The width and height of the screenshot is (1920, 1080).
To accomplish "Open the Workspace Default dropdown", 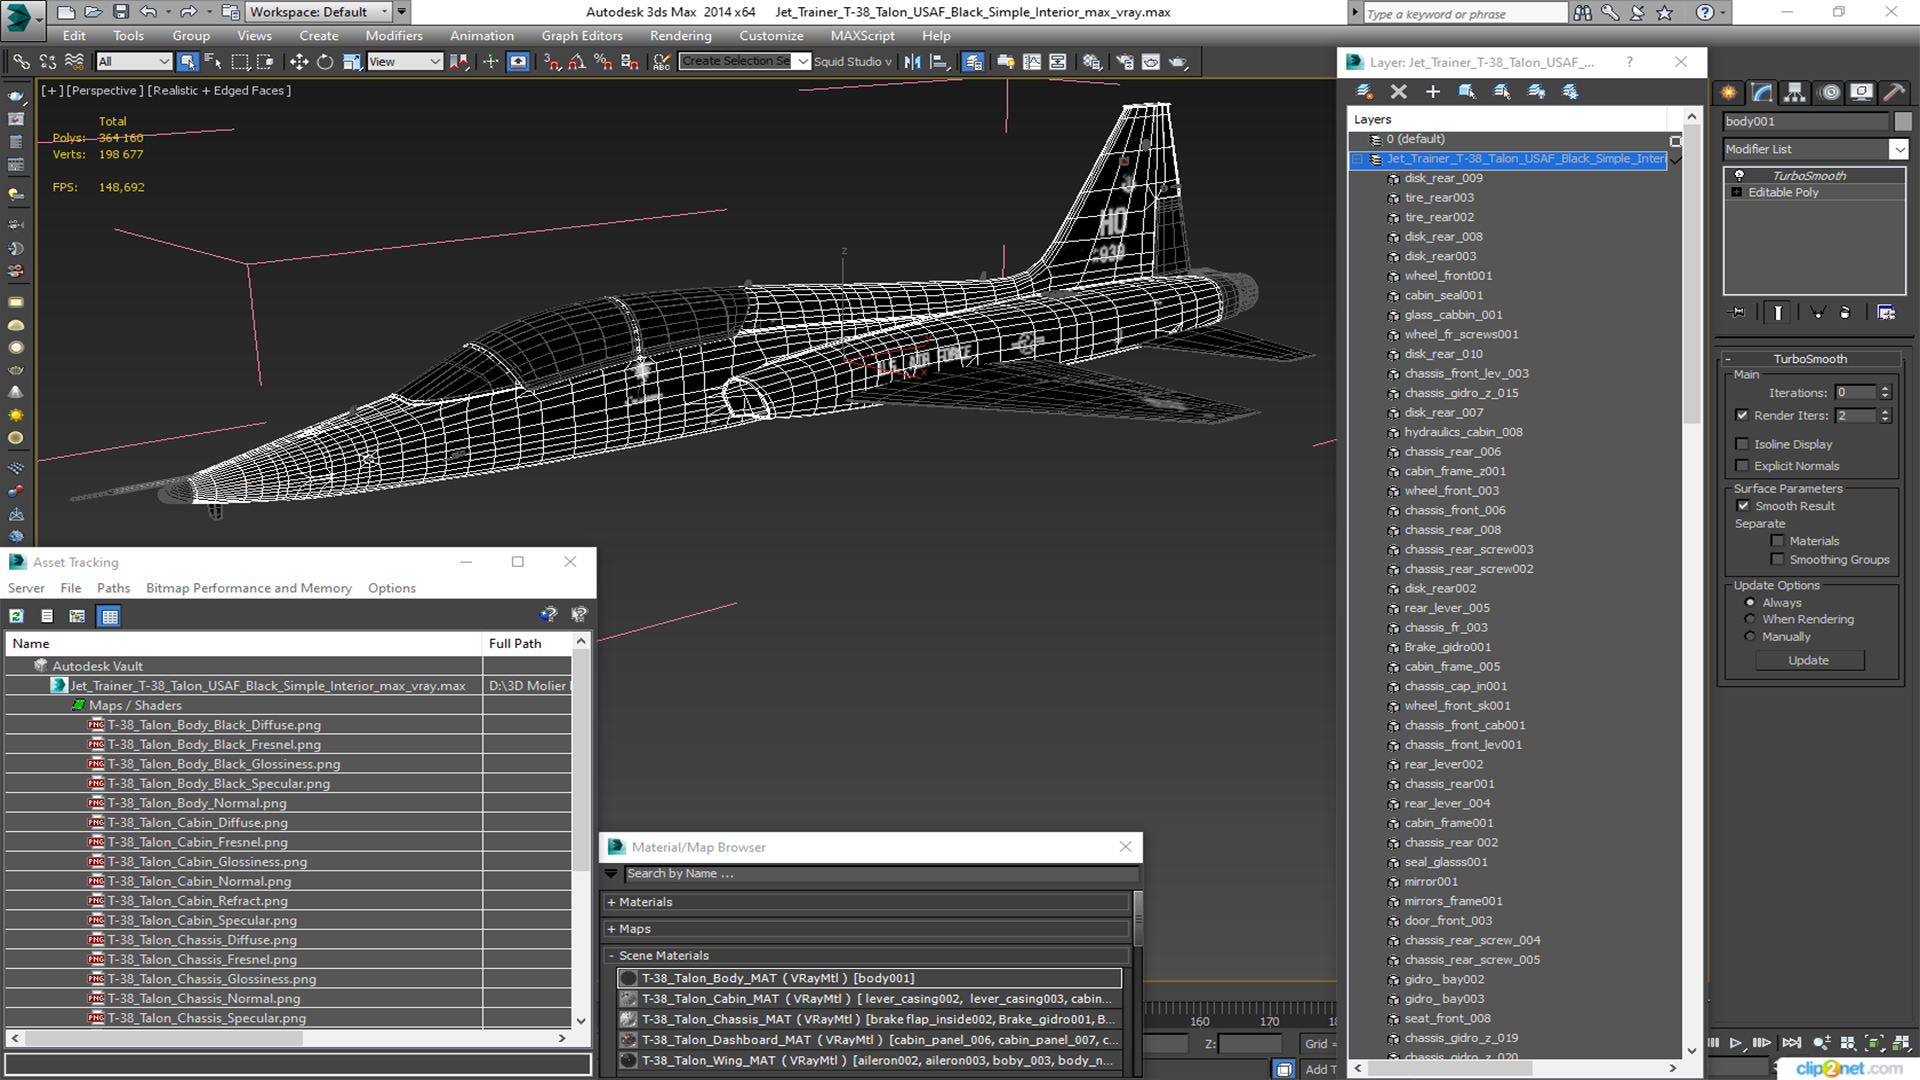I will click(320, 12).
